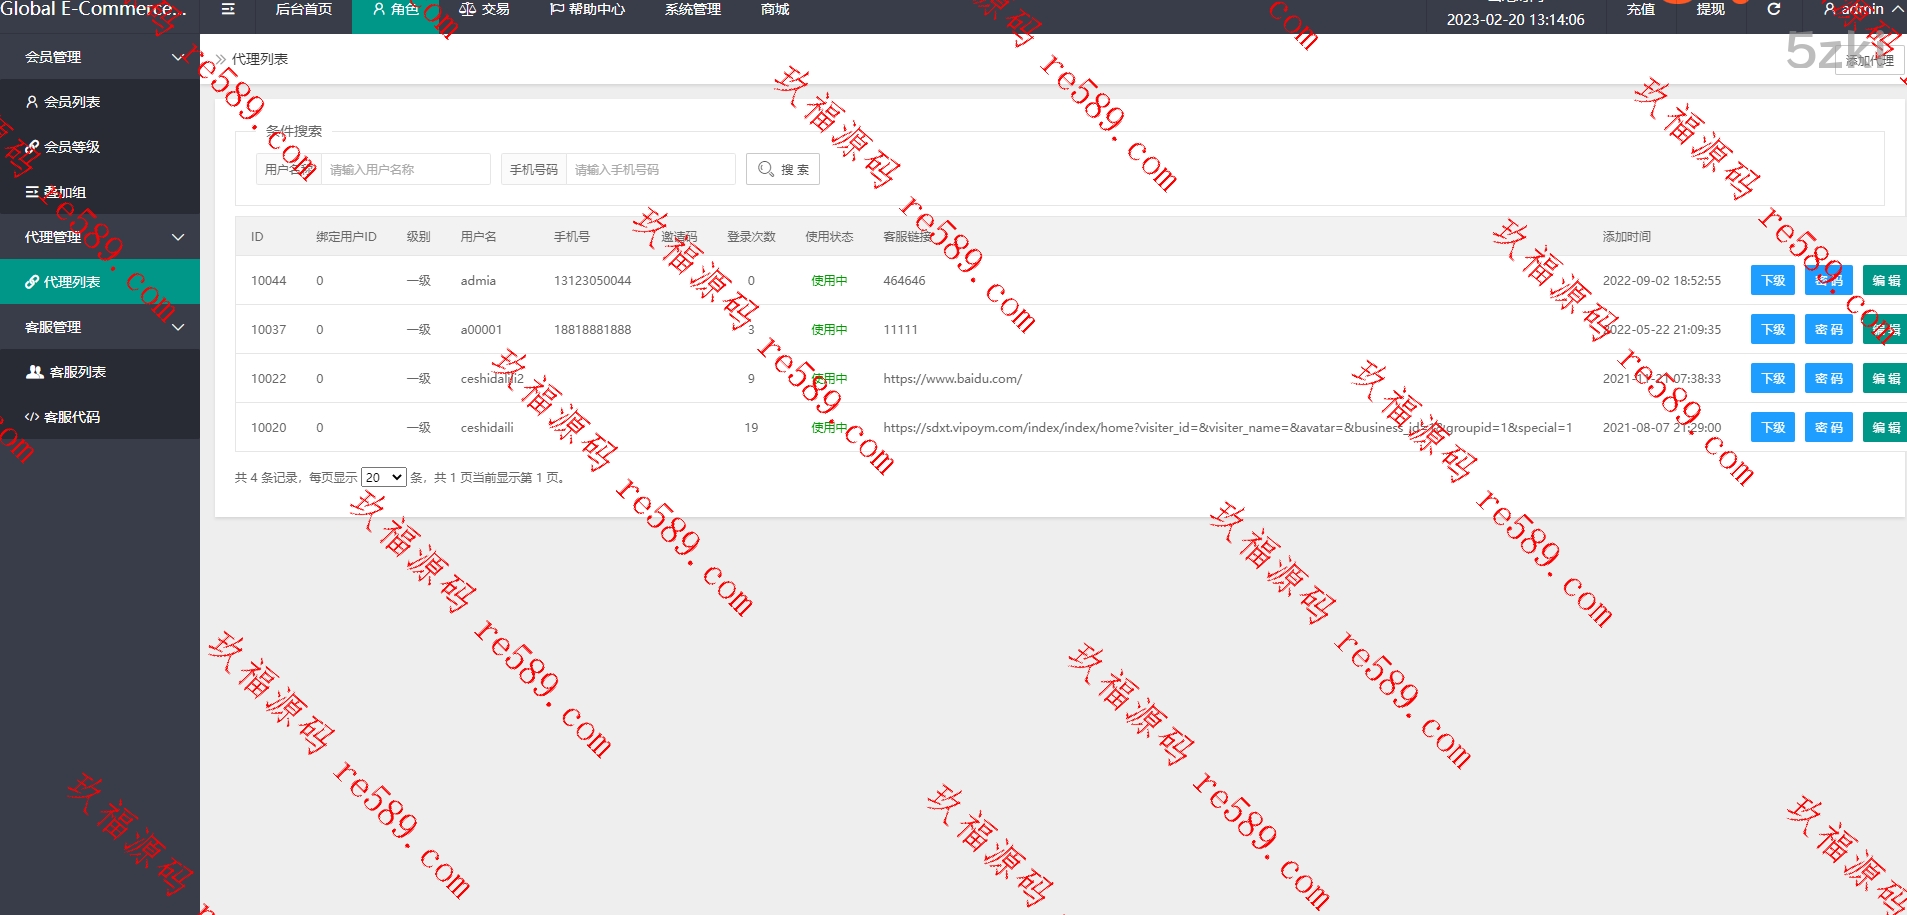1907x915 pixels.
Task: Select 代理列表 in the sidebar
Action: click(x=71, y=282)
